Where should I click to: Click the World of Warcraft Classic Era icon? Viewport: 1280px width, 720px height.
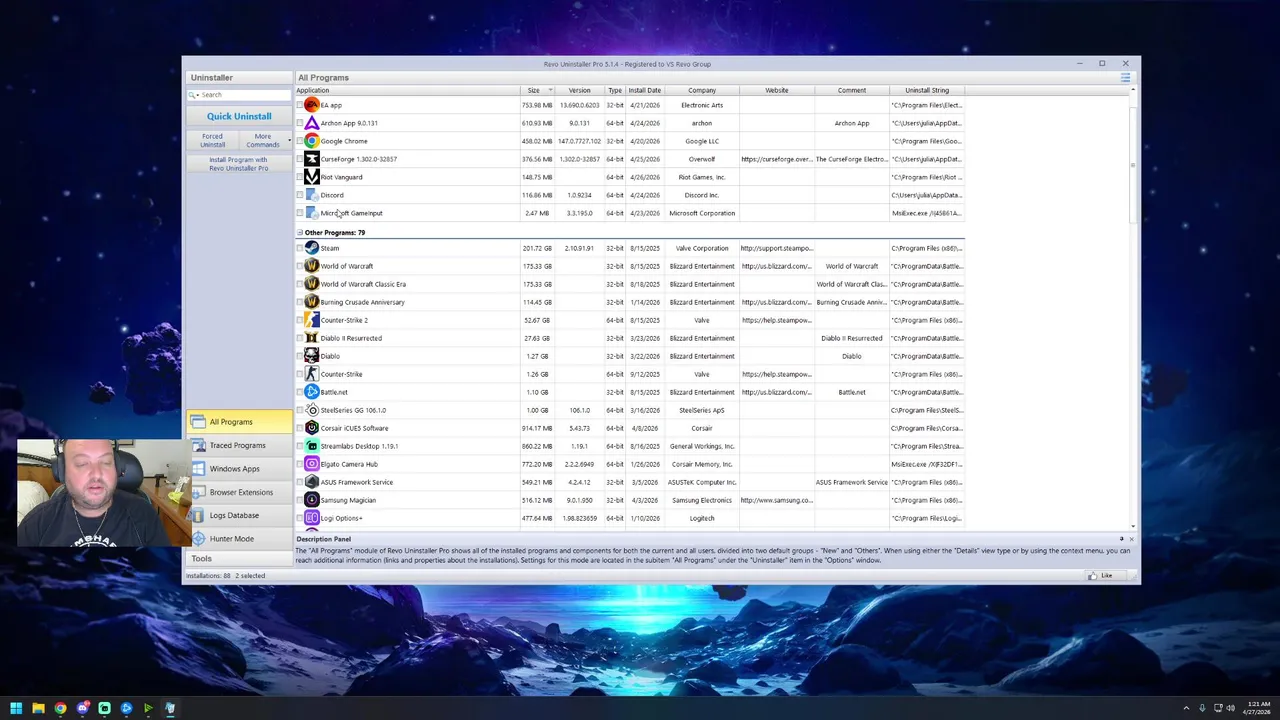click(x=312, y=284)
